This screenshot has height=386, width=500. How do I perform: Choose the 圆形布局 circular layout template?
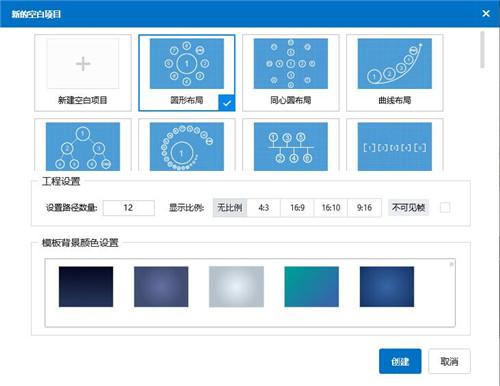click(x=187, y=73)
